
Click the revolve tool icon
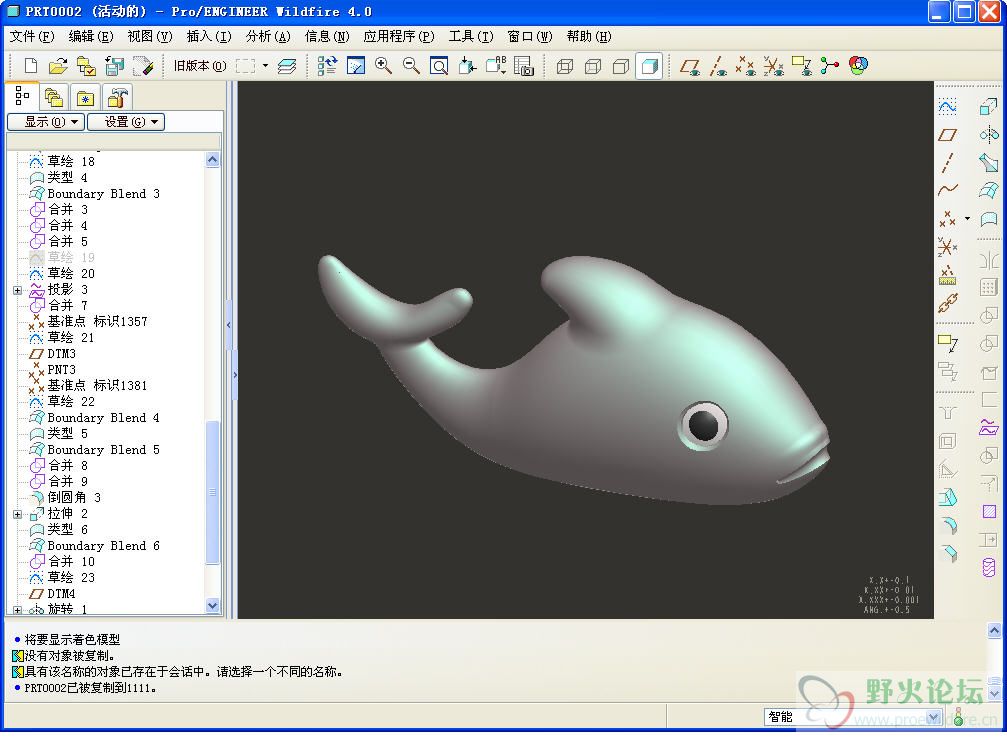[x=988, y=135]
